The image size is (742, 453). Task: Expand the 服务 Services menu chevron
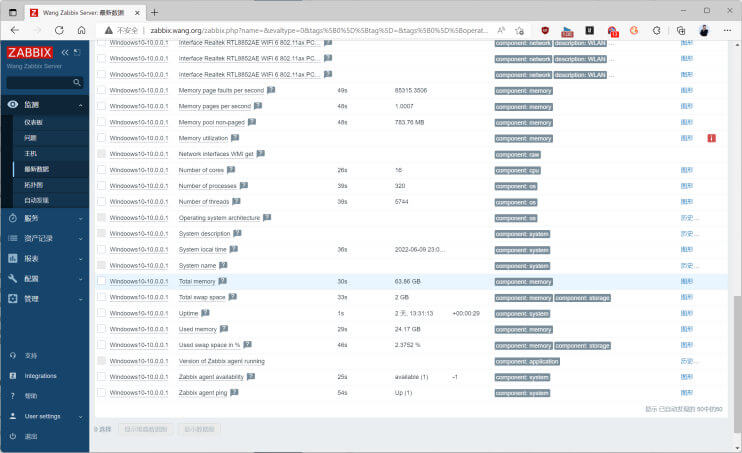pos(80,219)
